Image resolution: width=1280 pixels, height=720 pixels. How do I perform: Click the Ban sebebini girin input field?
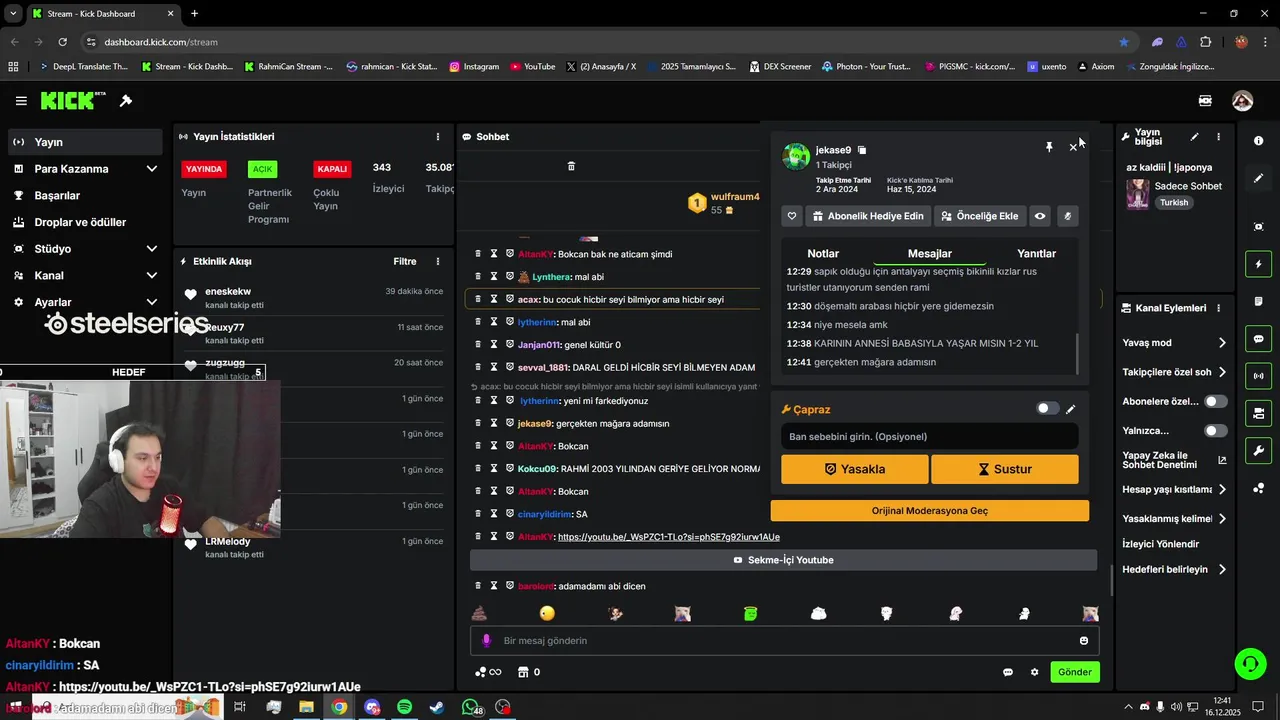(x=930, y=436)
